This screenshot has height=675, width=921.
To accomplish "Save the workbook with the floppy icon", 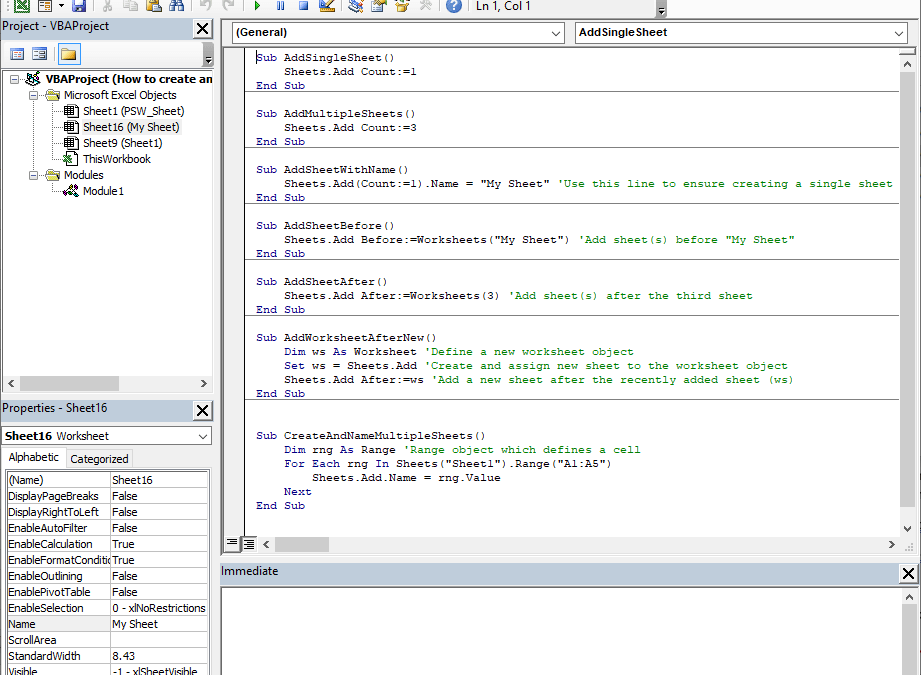I will coord(79,5).
